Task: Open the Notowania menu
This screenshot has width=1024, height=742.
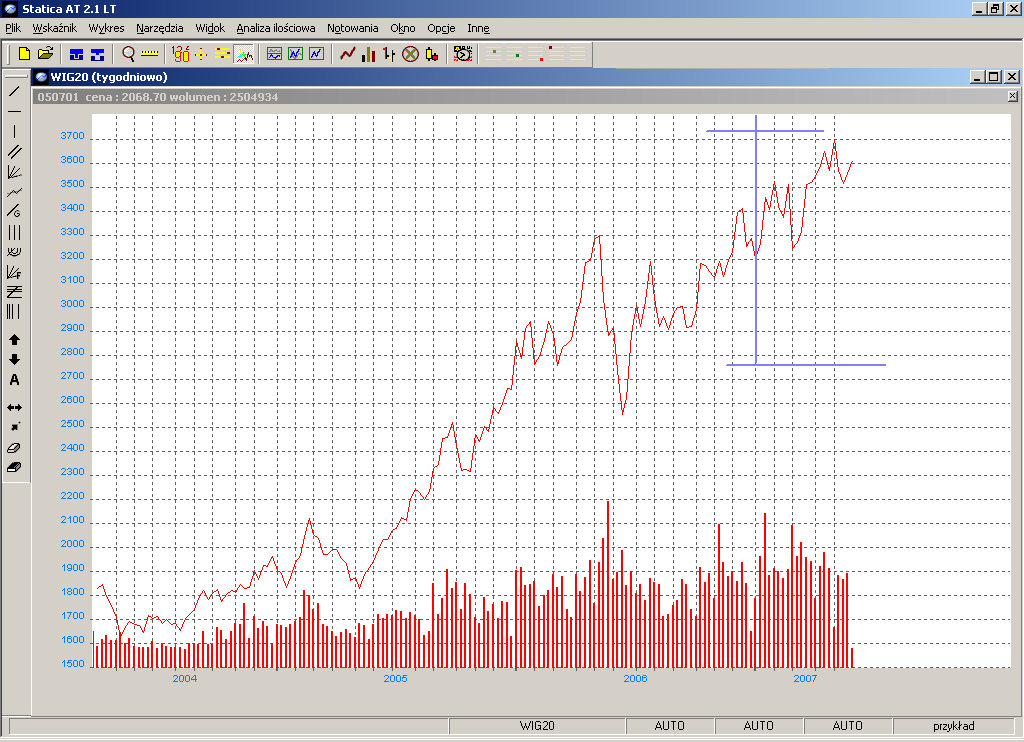Action: click(352, 28)
